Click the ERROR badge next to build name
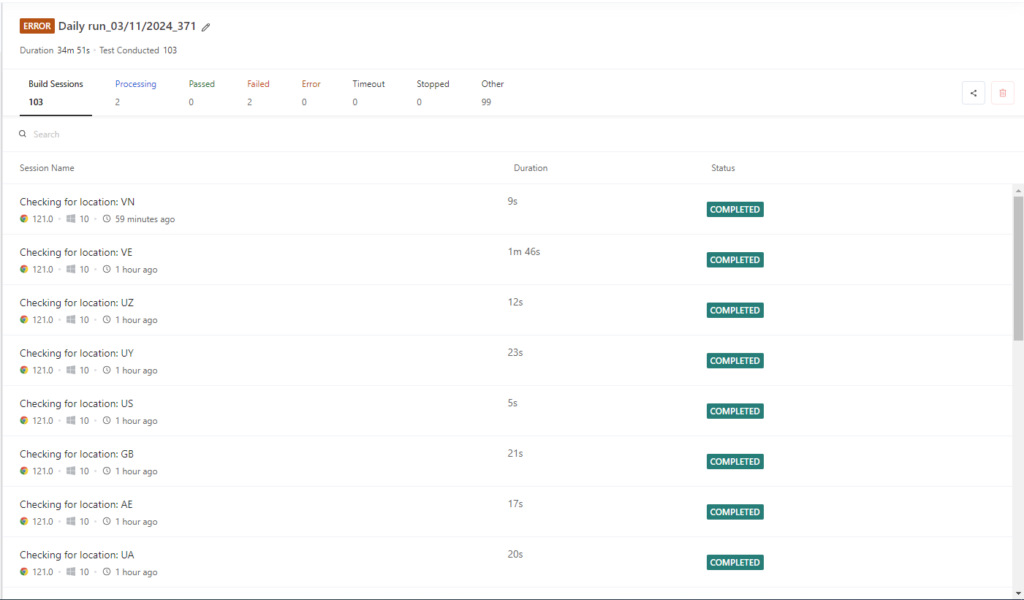This screenshot has width=1024, height=600. tap(37, 26)
